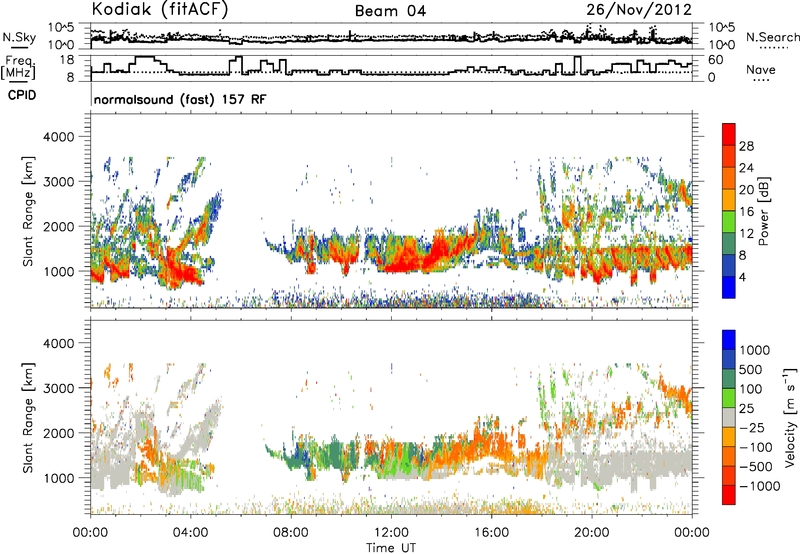Click the "16" value on Power color bar
The height and width of the screenshot is (554, 800).
click(746, 212)
